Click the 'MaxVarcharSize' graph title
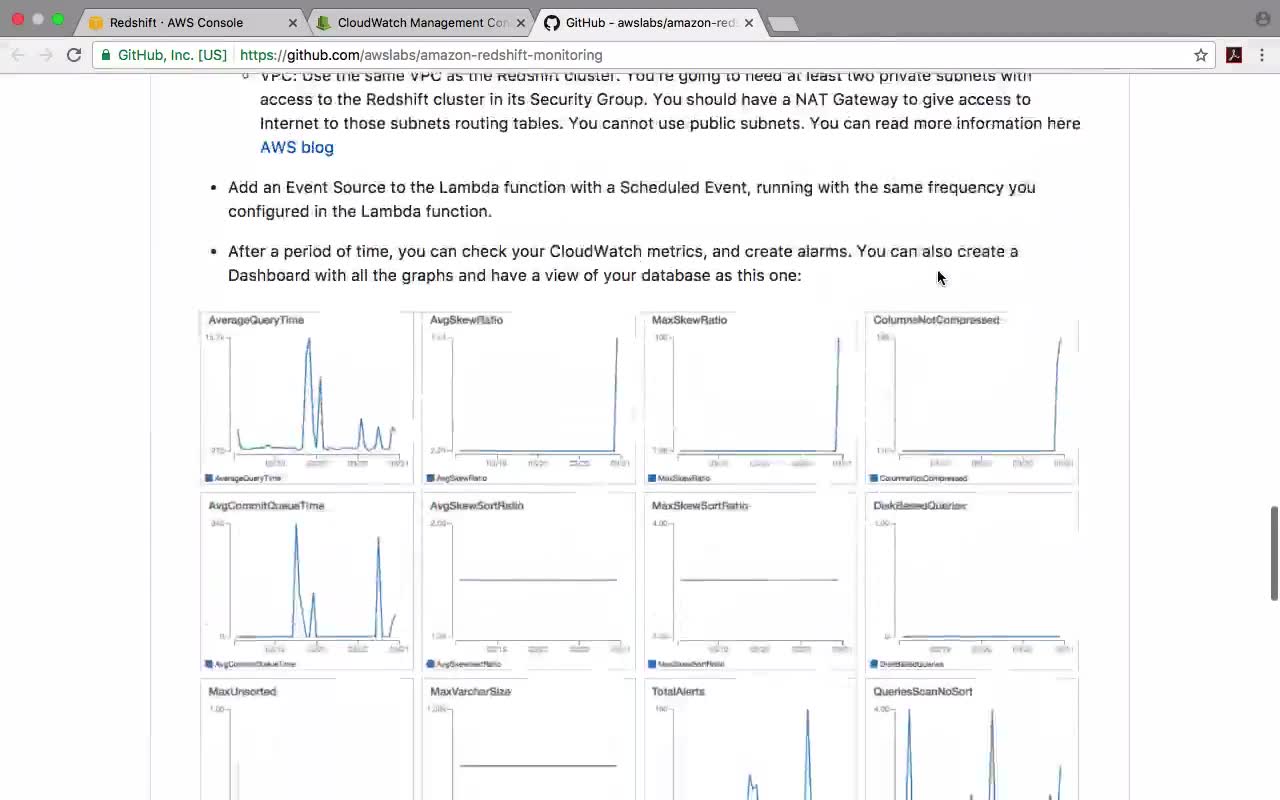 470,691
